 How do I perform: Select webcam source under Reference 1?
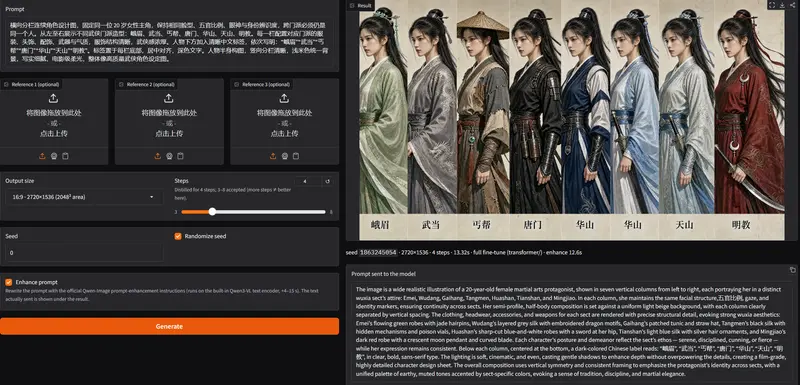[x=54, y=156]
